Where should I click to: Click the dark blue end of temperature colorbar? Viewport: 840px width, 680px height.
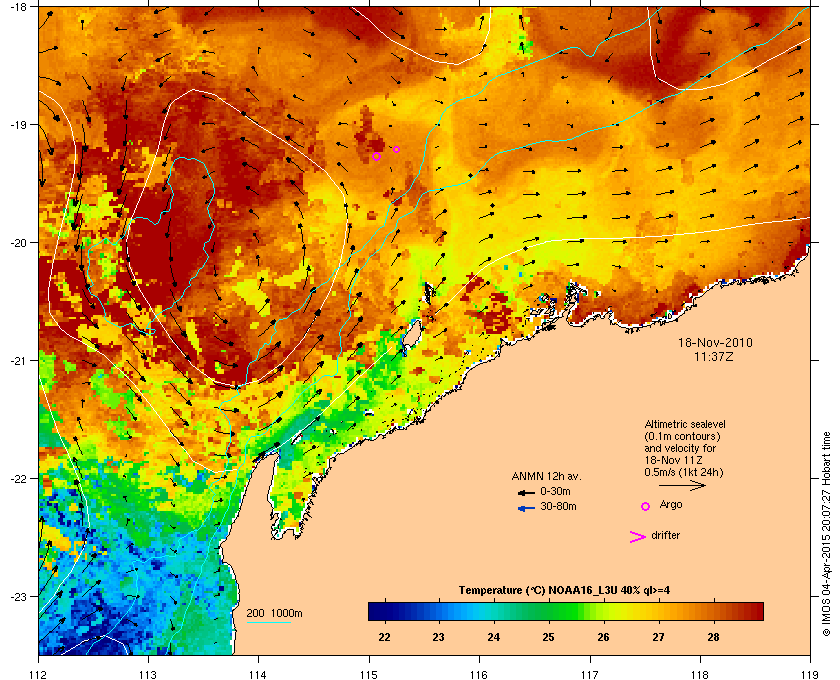[378, 611]
